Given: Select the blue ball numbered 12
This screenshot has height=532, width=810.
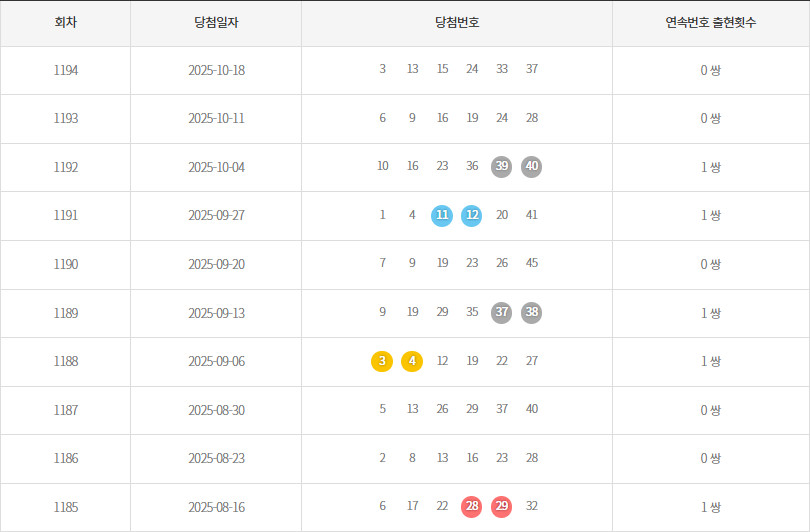Looking at the screenshot, I should (472, 215).
